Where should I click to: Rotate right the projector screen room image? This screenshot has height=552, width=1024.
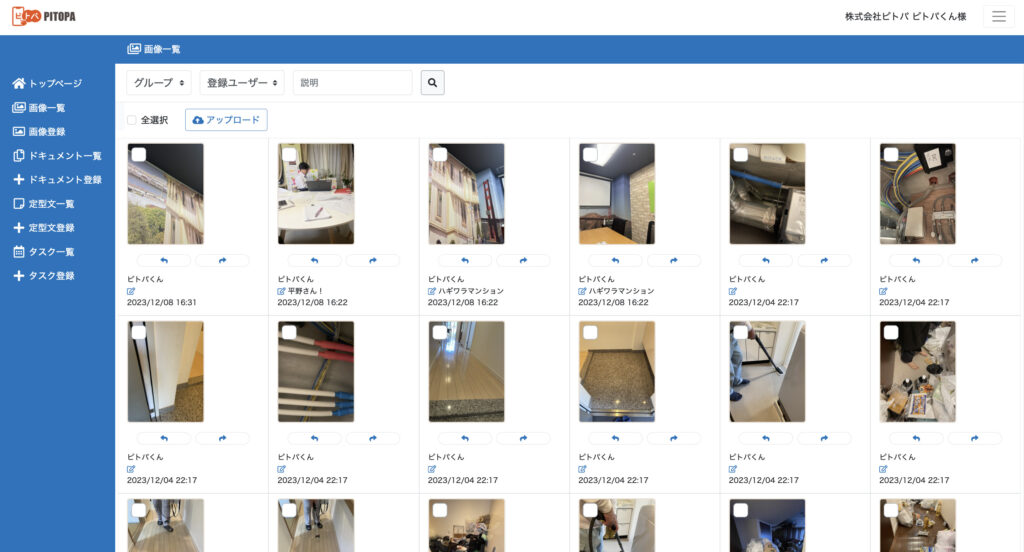pos(673,261)
